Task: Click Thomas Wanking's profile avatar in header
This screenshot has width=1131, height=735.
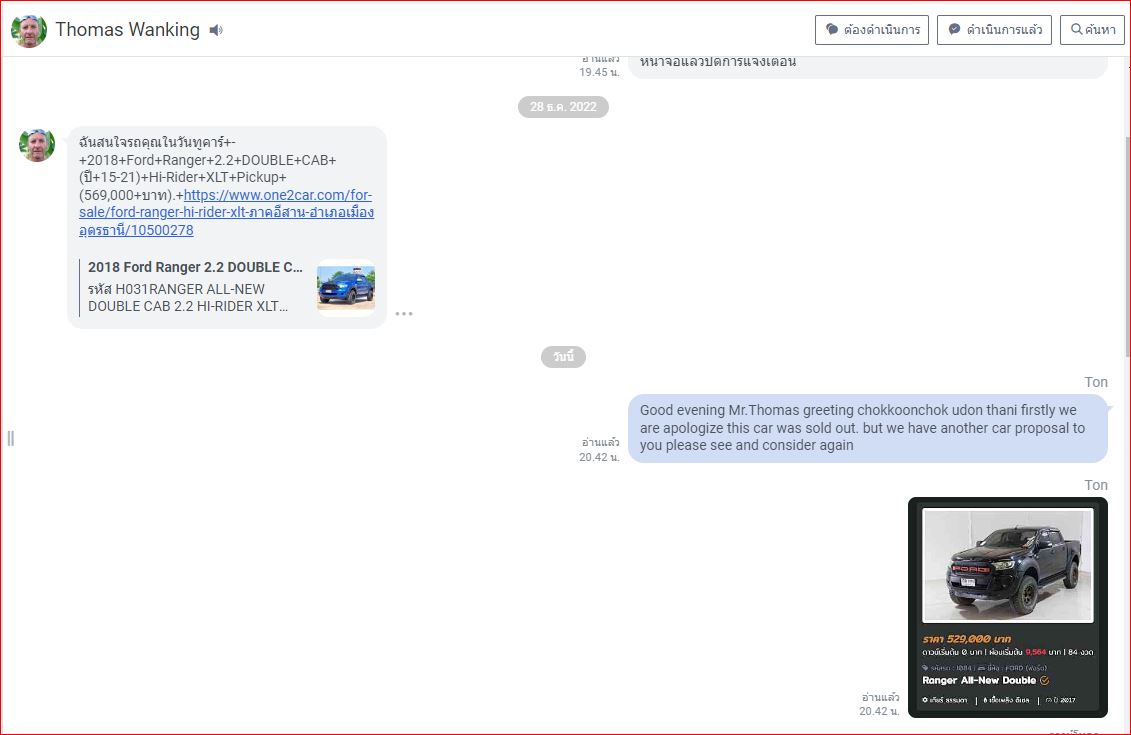Action: coord(29,30)
